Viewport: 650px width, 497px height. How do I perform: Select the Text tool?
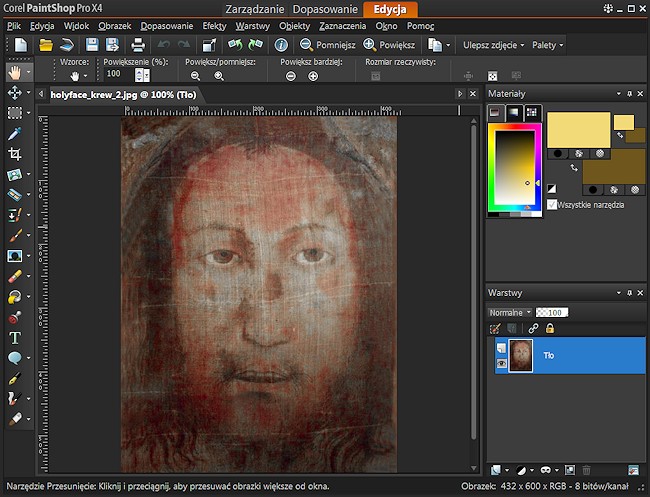(x=15, y=338)
